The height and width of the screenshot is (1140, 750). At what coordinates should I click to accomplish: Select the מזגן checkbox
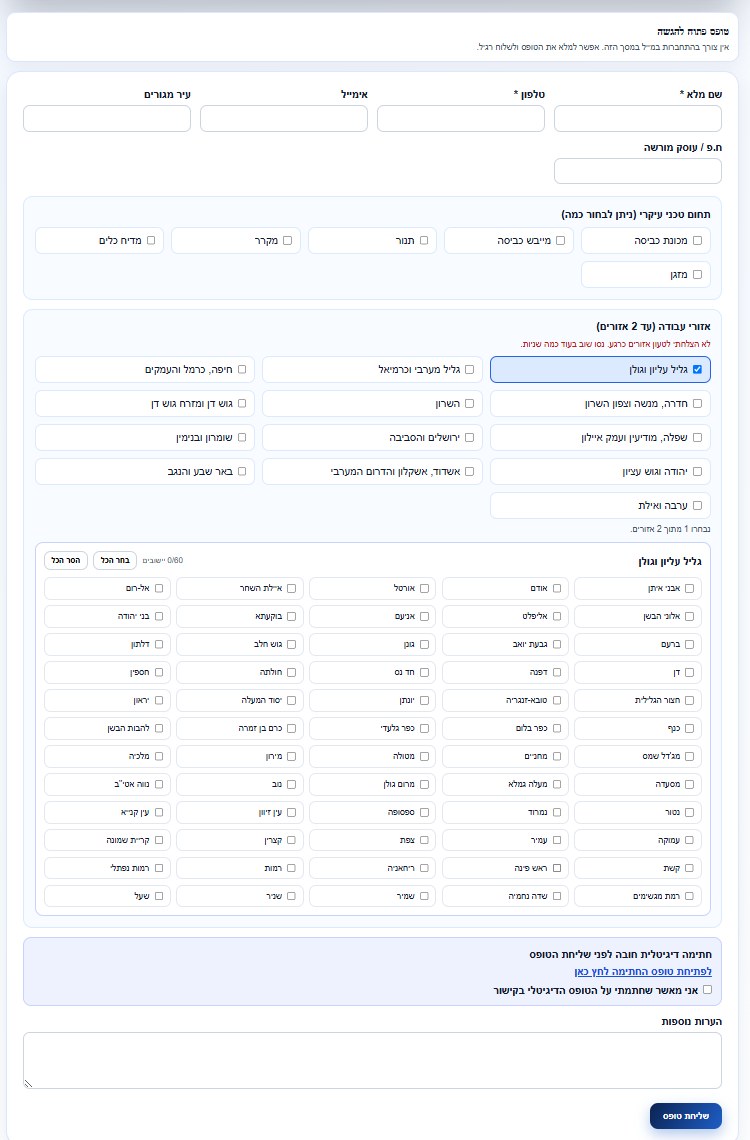tap(697, 275)
